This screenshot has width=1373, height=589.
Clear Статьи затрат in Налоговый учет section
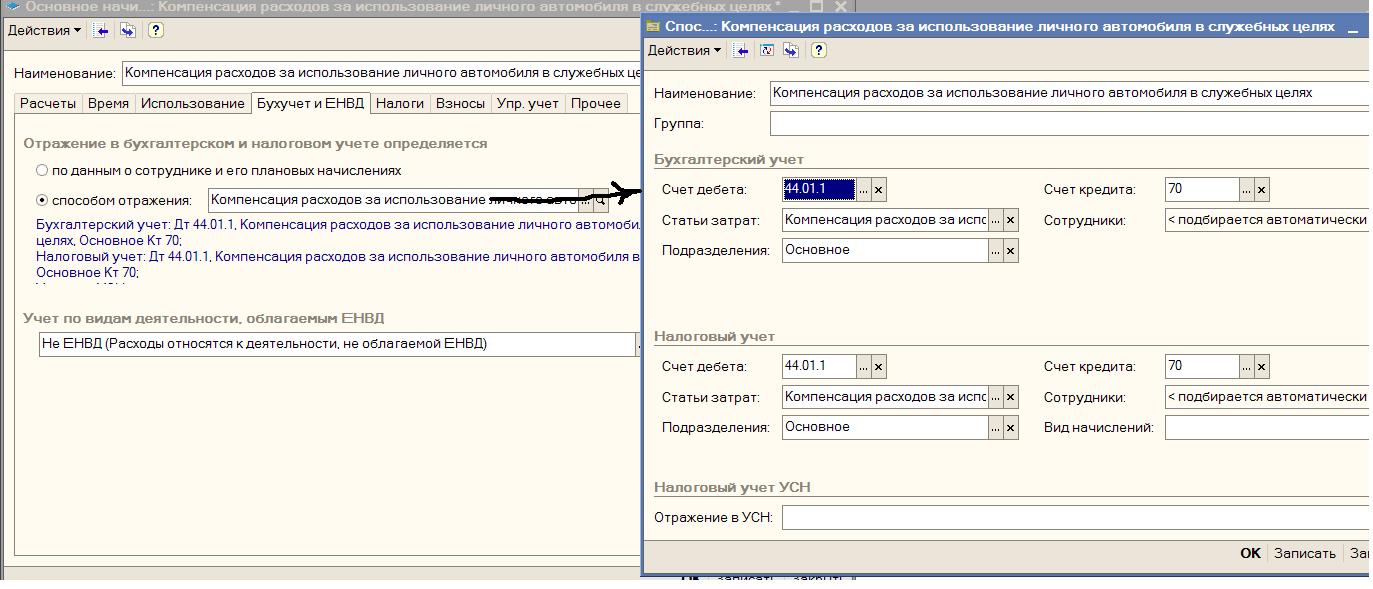pyautogui.click(x=1010, y=397)
